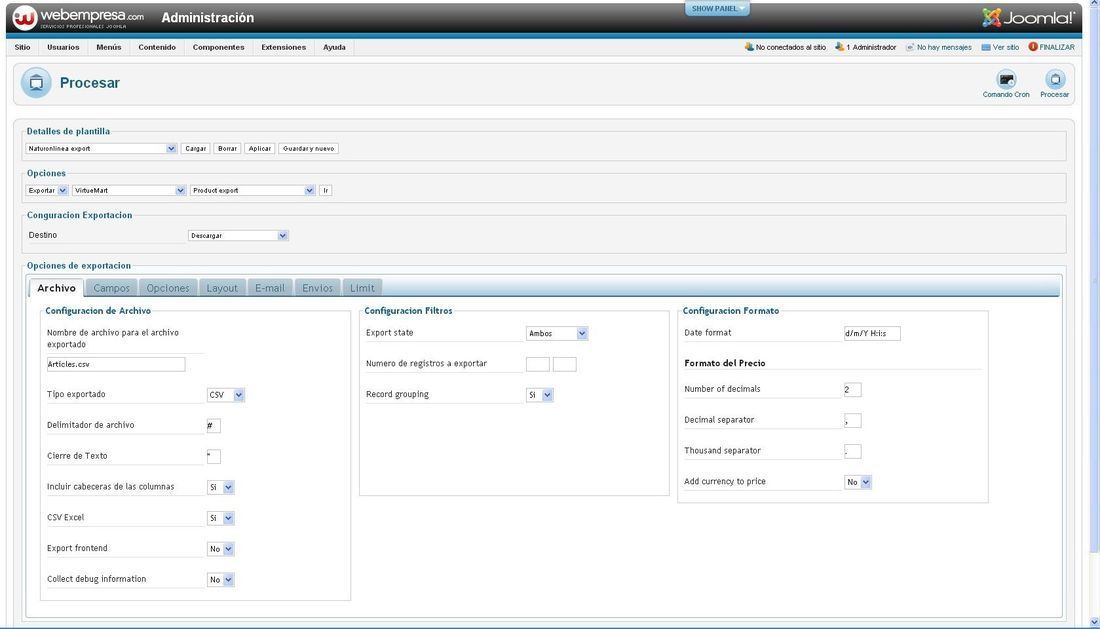Open the VirtueMart component dropdown

pos(129,191)
